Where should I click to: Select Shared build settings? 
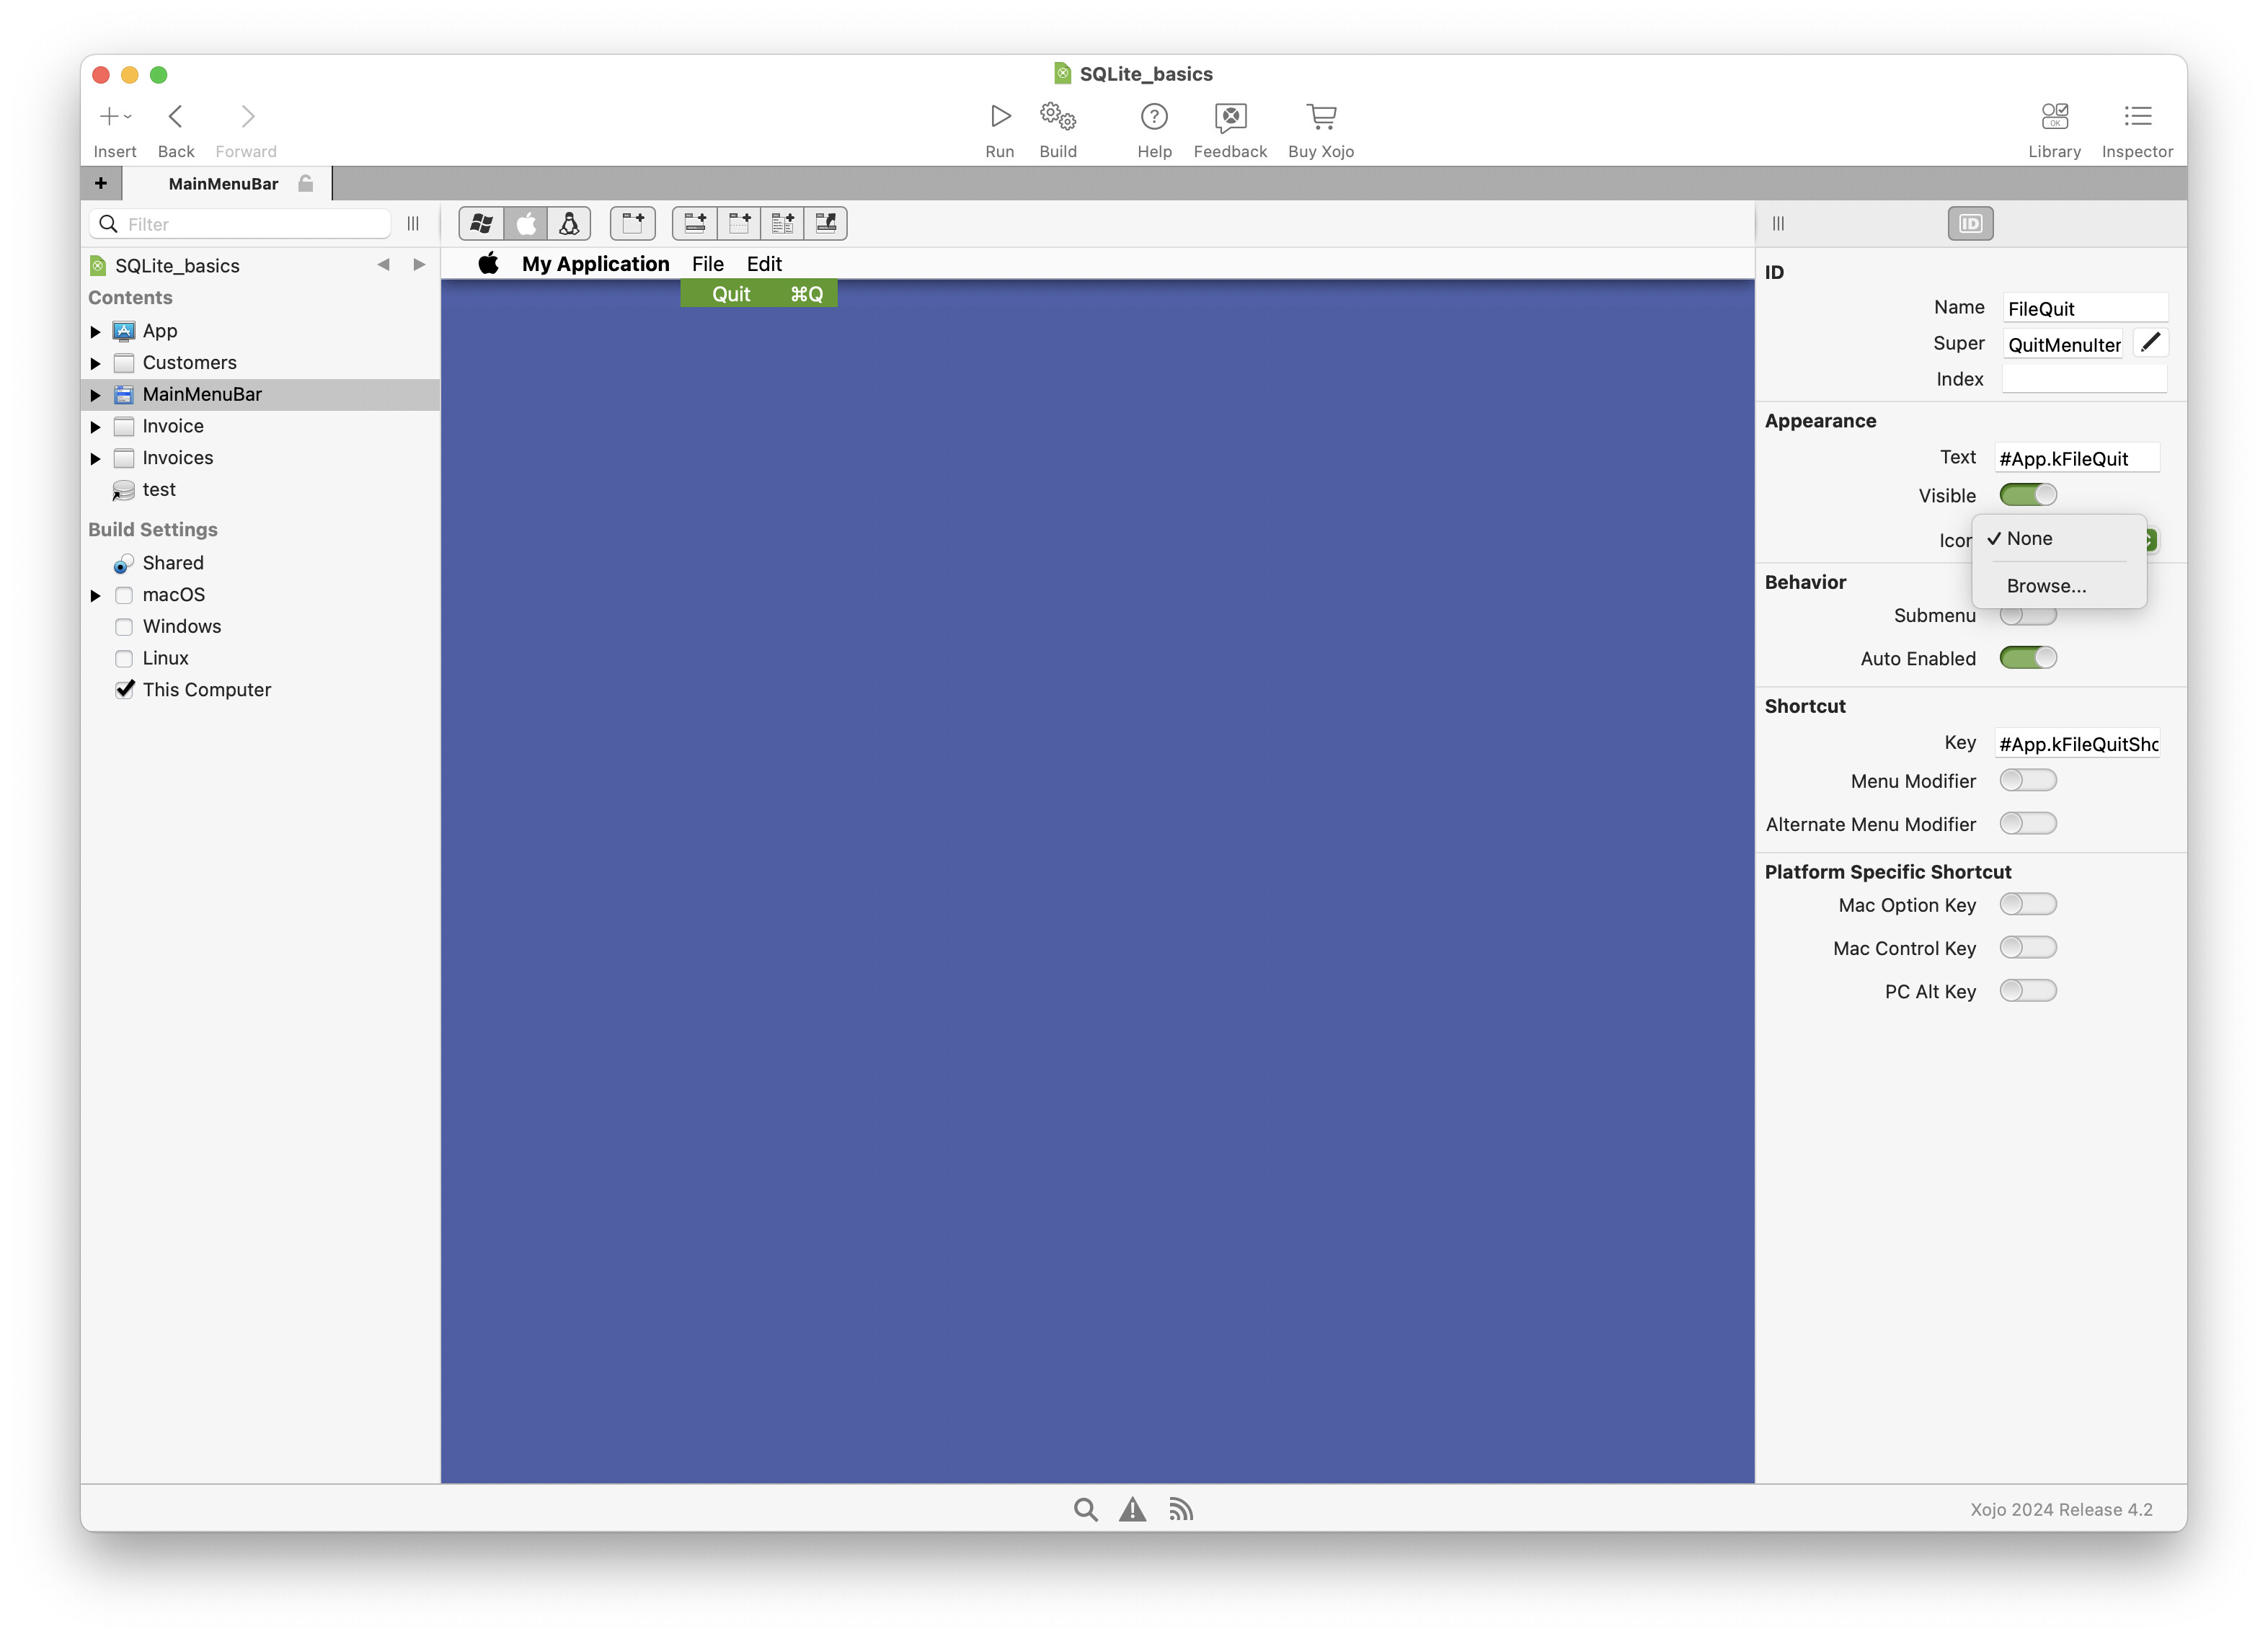pyautogui.click(x=172, y=563)
